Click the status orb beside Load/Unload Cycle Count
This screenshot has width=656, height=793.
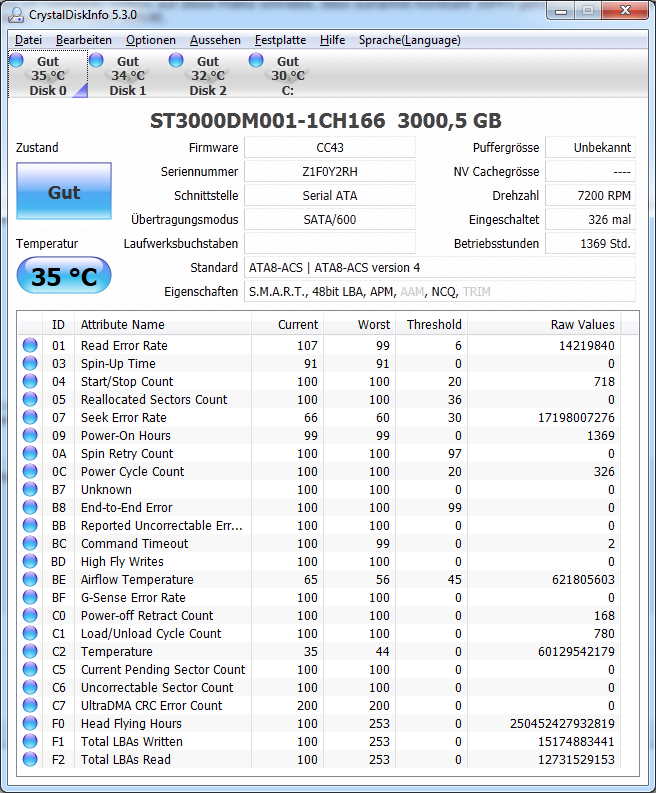pyautogui.click(x=30, y=634)
